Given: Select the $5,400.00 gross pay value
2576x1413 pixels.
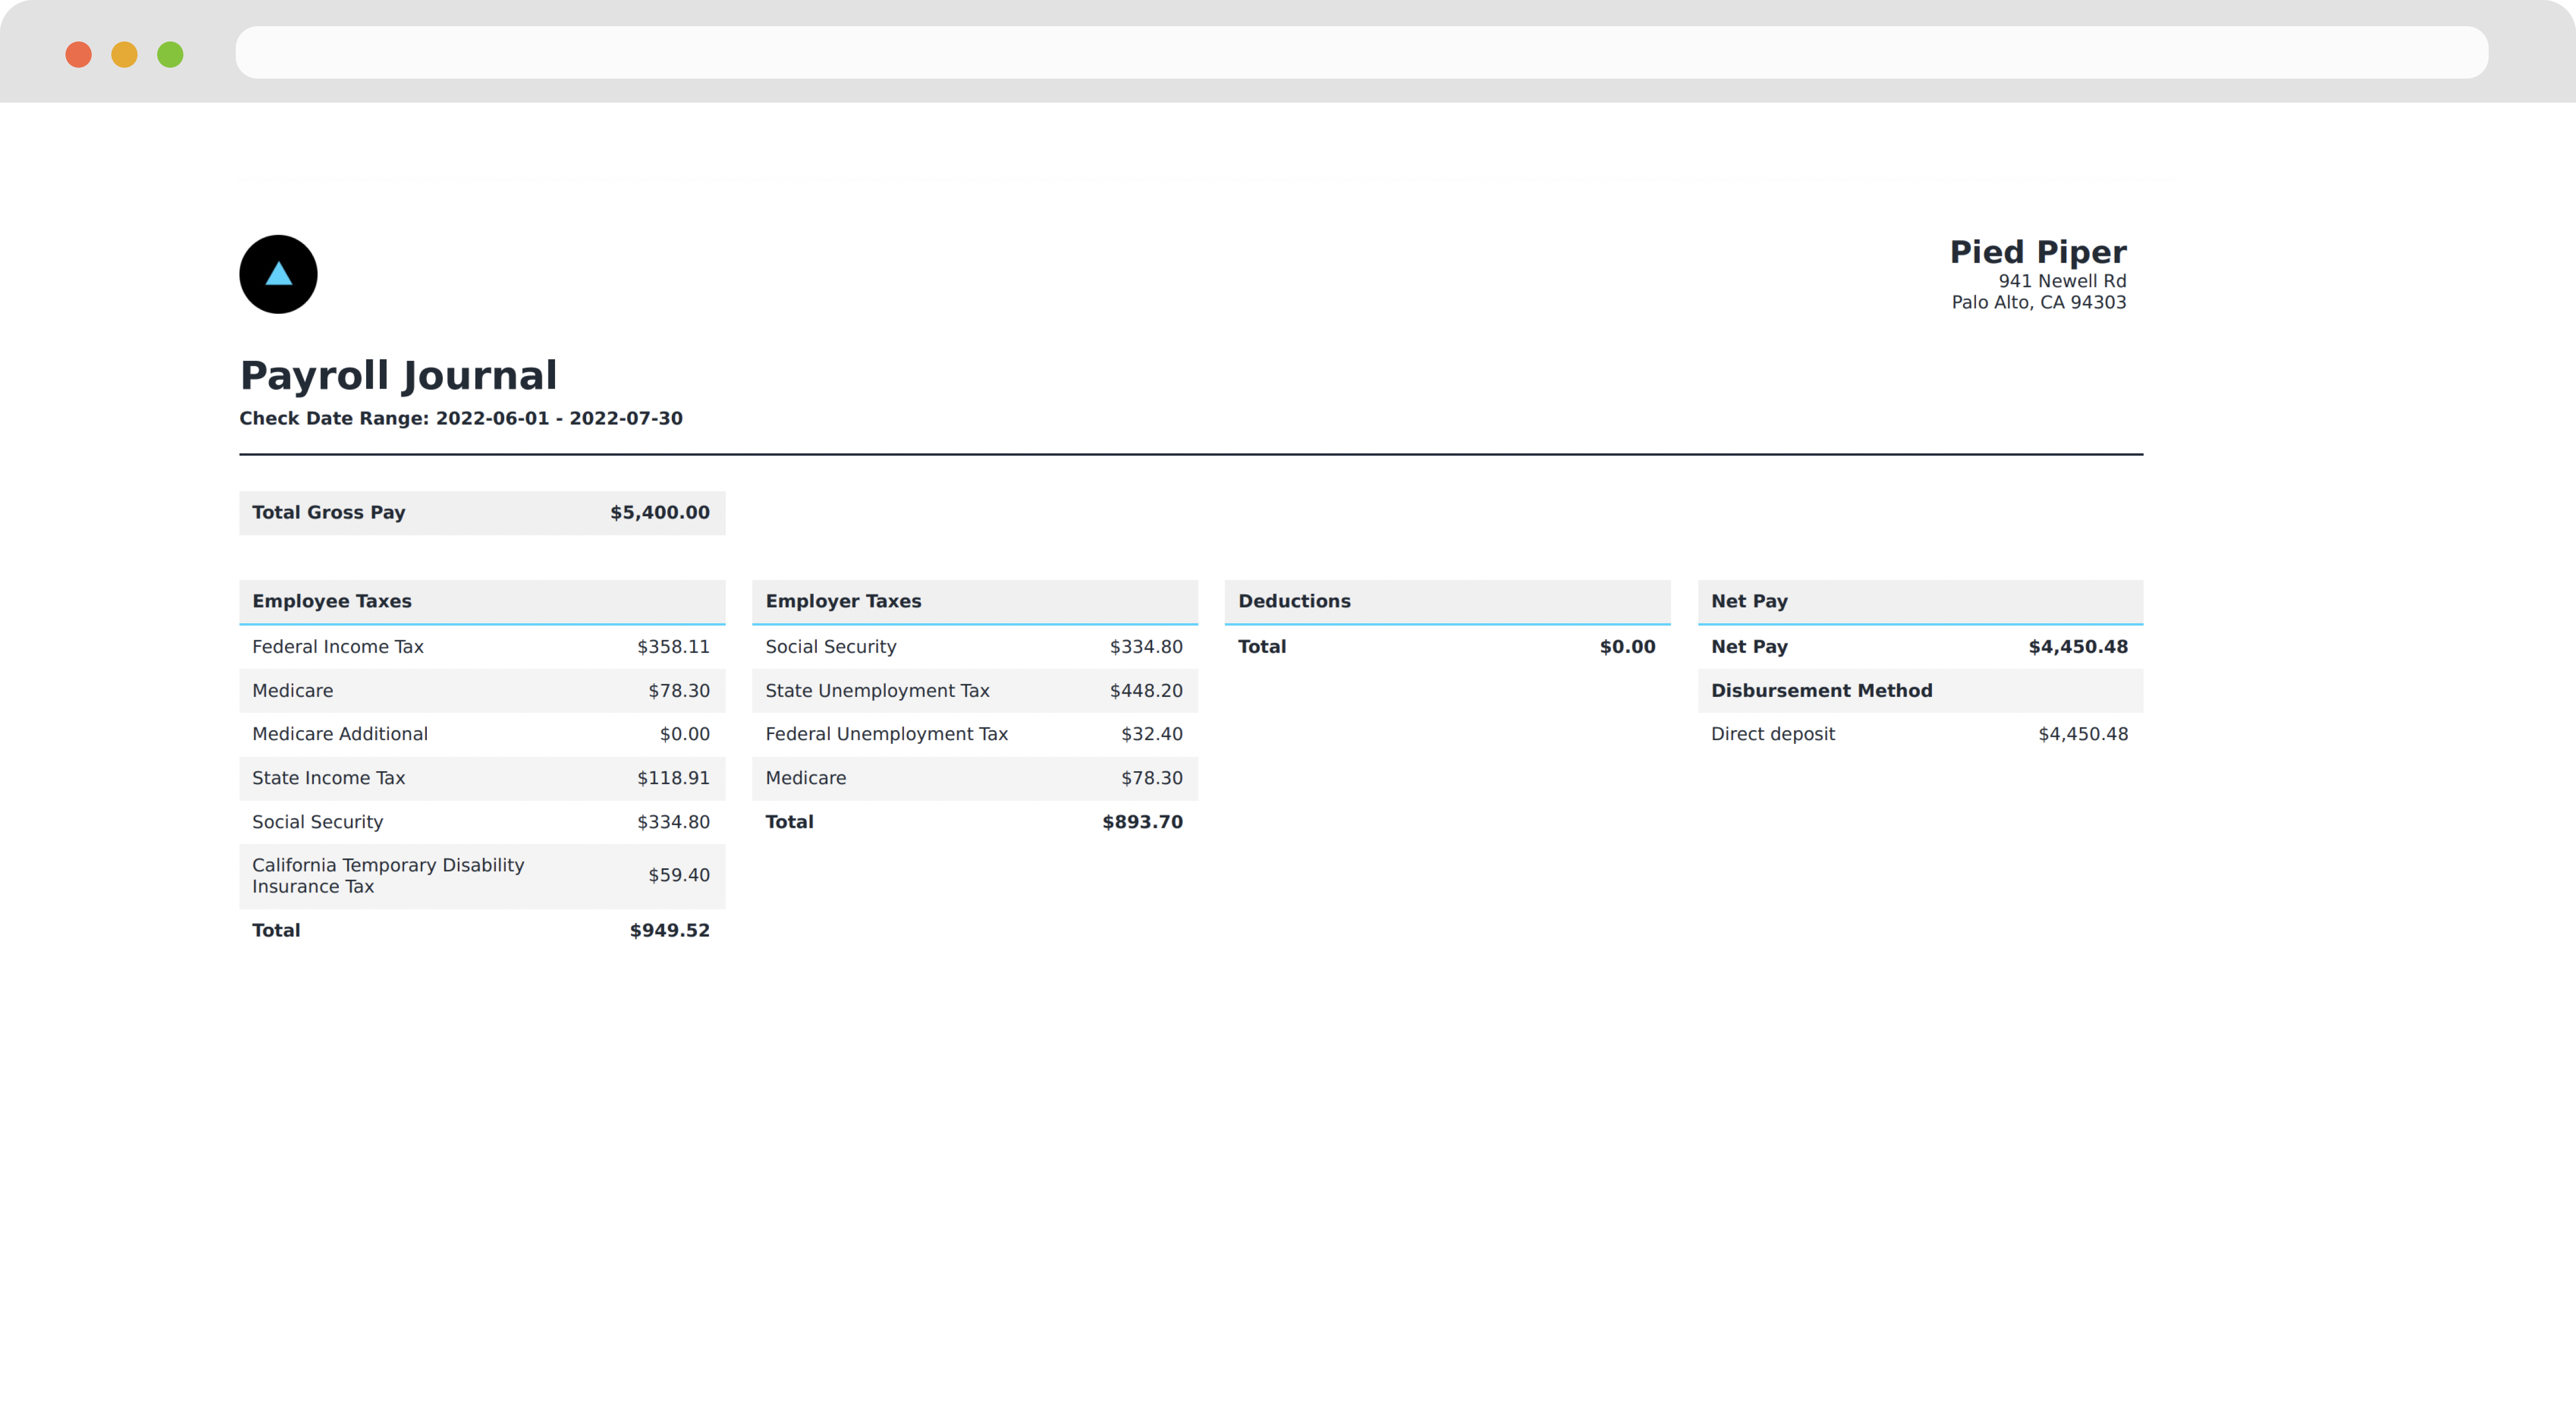Looking at the screenshot, I should tap(660, 512).
